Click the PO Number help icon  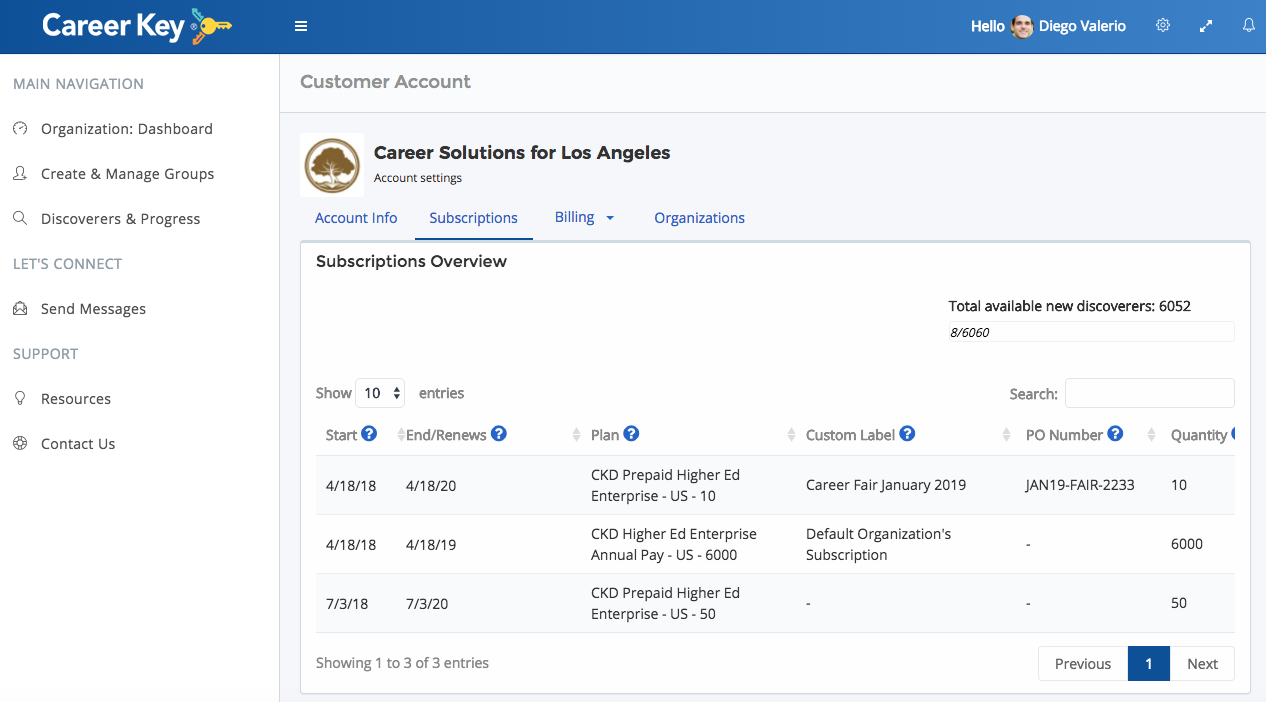click(x=1115, y=434)
